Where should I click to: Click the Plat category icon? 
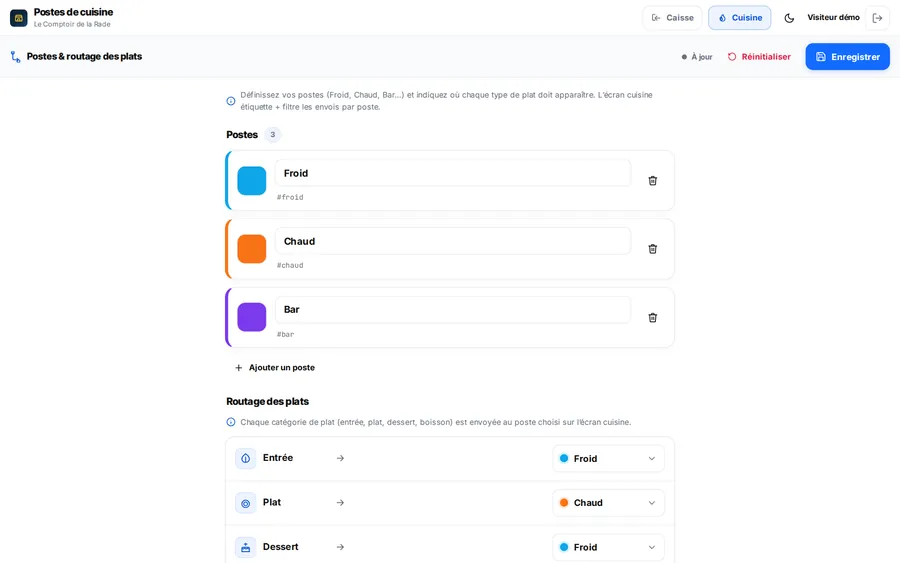pos(246,503)
